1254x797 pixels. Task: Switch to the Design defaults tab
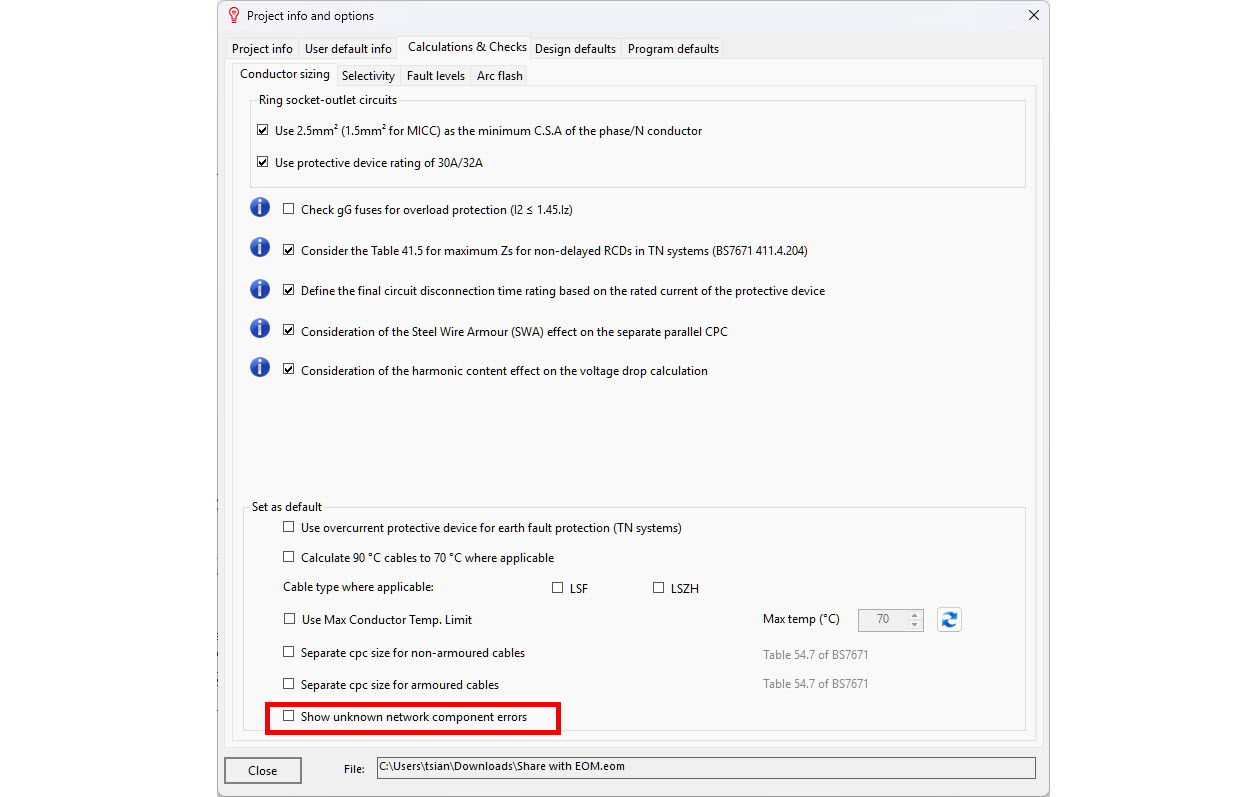pyautogui.click(x=575, y=49)
